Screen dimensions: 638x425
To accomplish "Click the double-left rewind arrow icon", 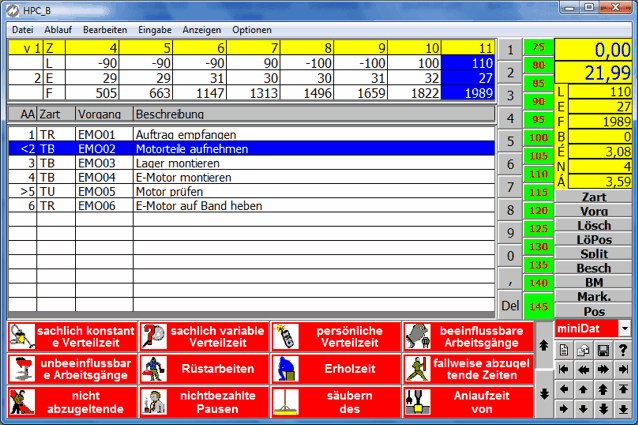I will pos(583,369).
